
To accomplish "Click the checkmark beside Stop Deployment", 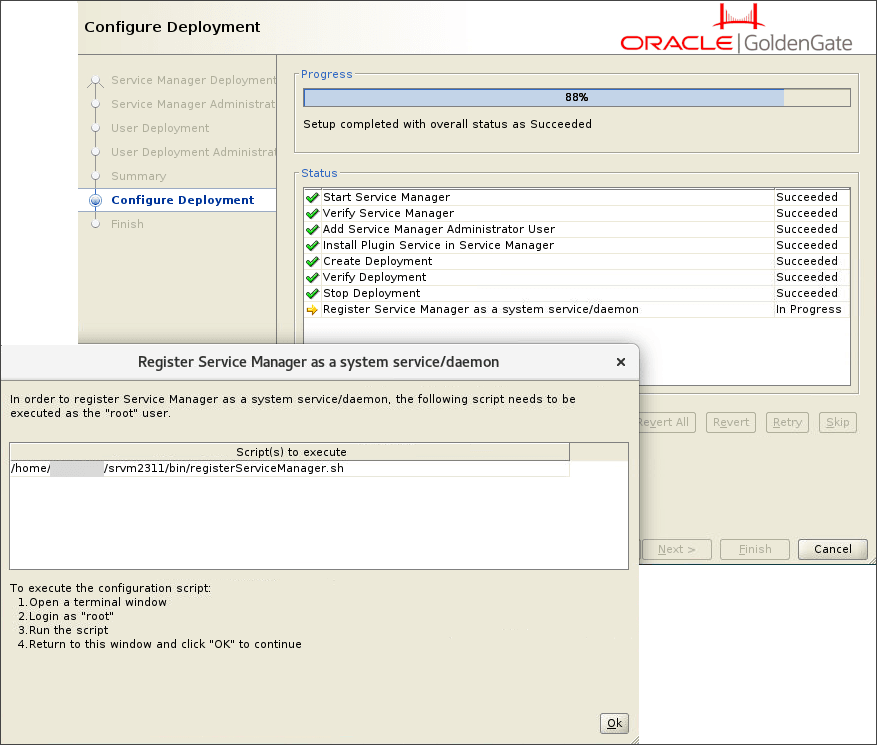I will click(x=313, y=293).
